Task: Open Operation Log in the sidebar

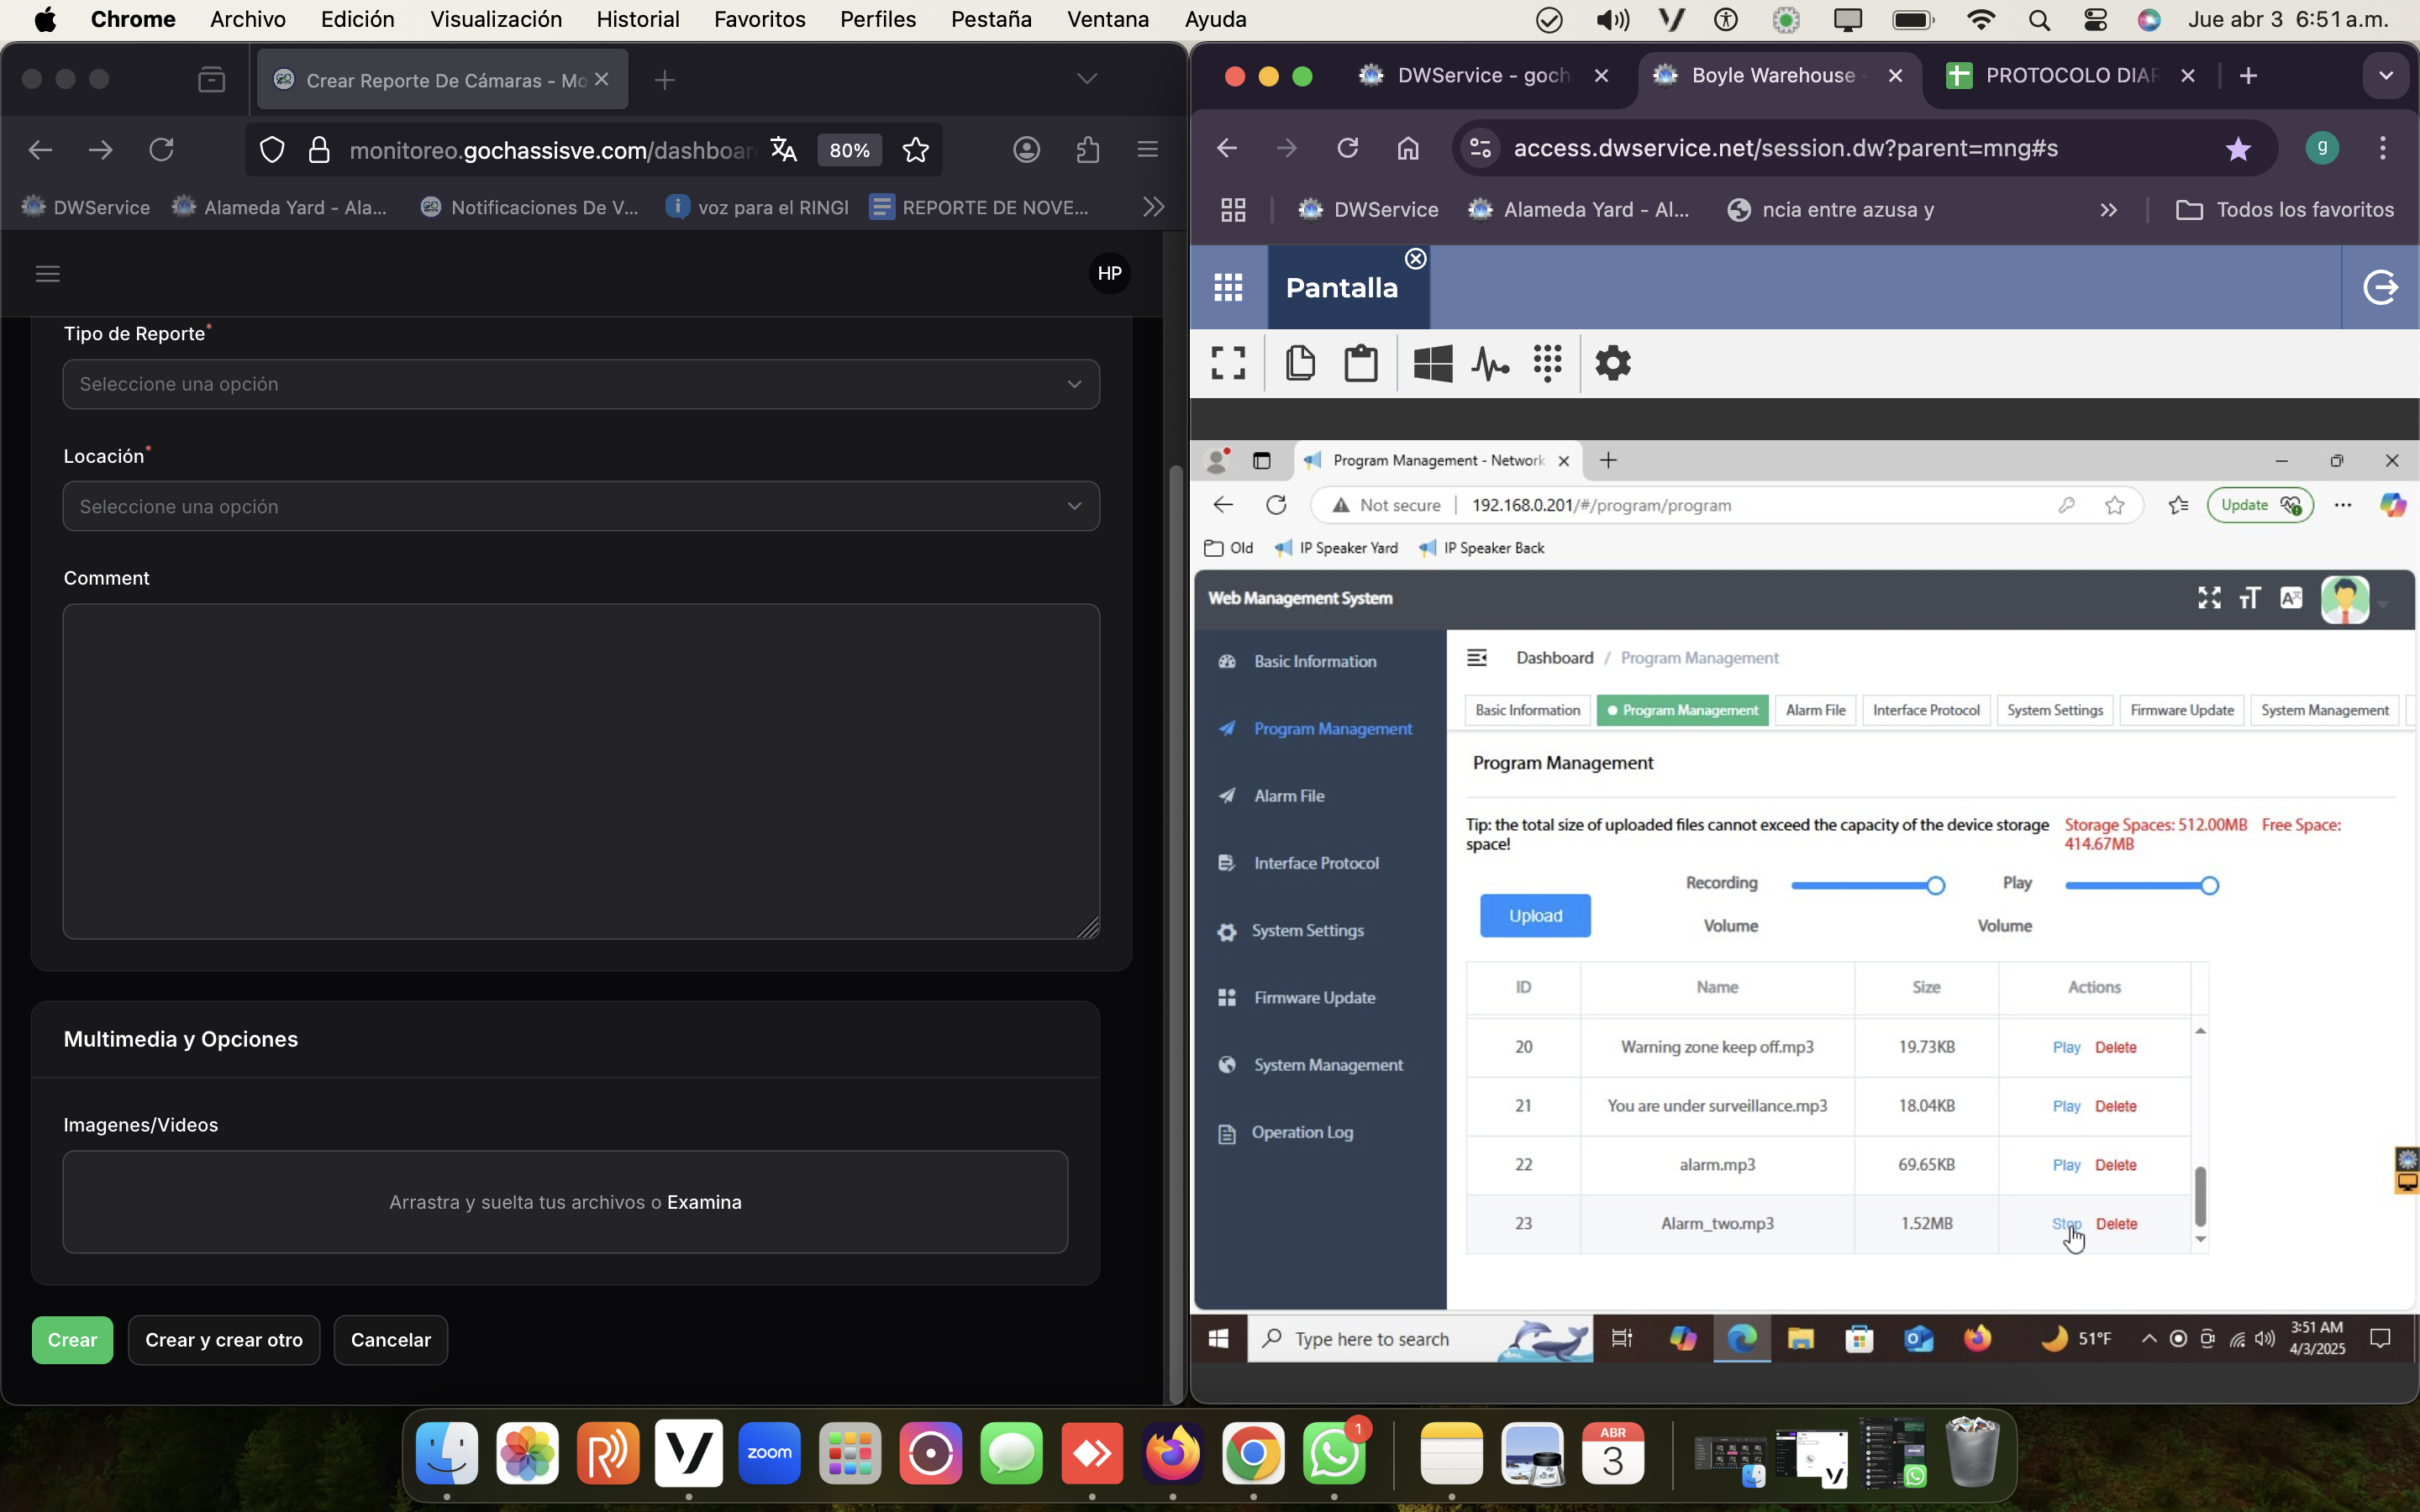Action: (1302, 1132)
